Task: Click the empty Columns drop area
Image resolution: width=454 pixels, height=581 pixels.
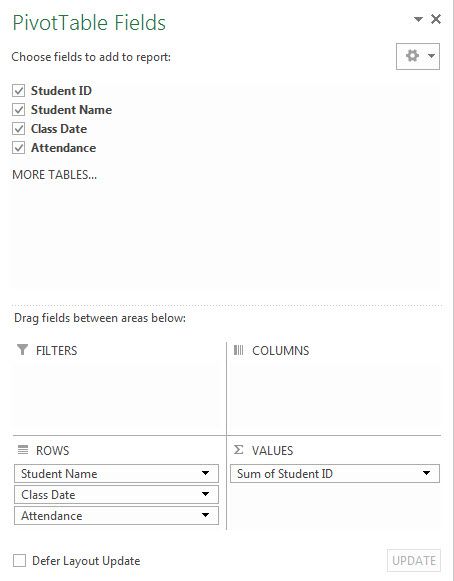Action: click(335, 396)
